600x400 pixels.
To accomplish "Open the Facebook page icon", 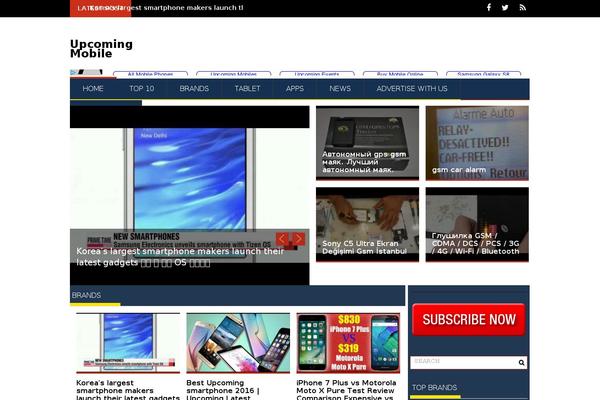I will [x=489, y=7].
